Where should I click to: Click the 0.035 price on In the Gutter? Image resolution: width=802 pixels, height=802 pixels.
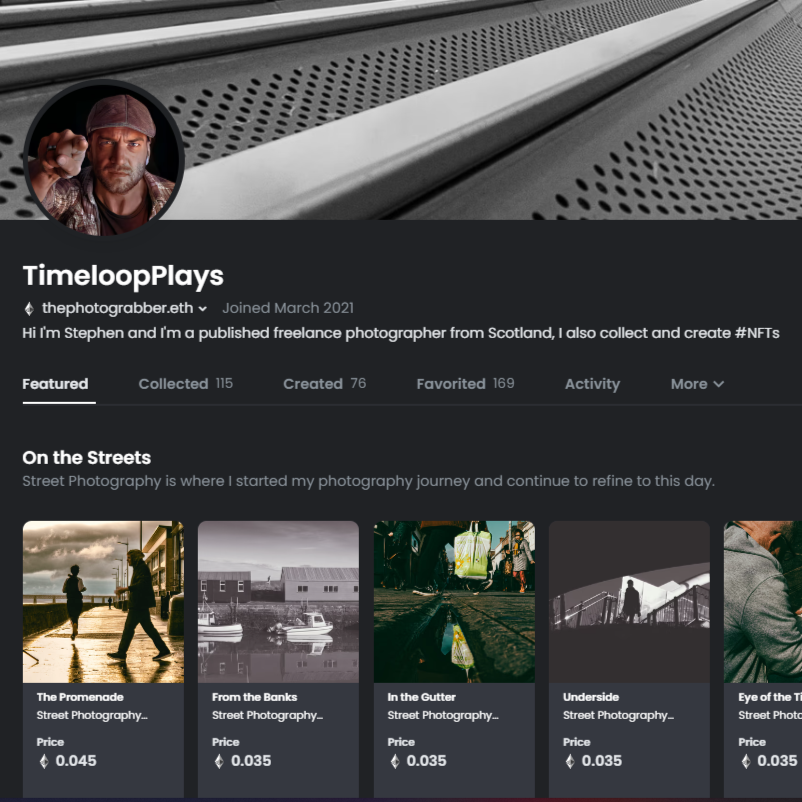427,761
